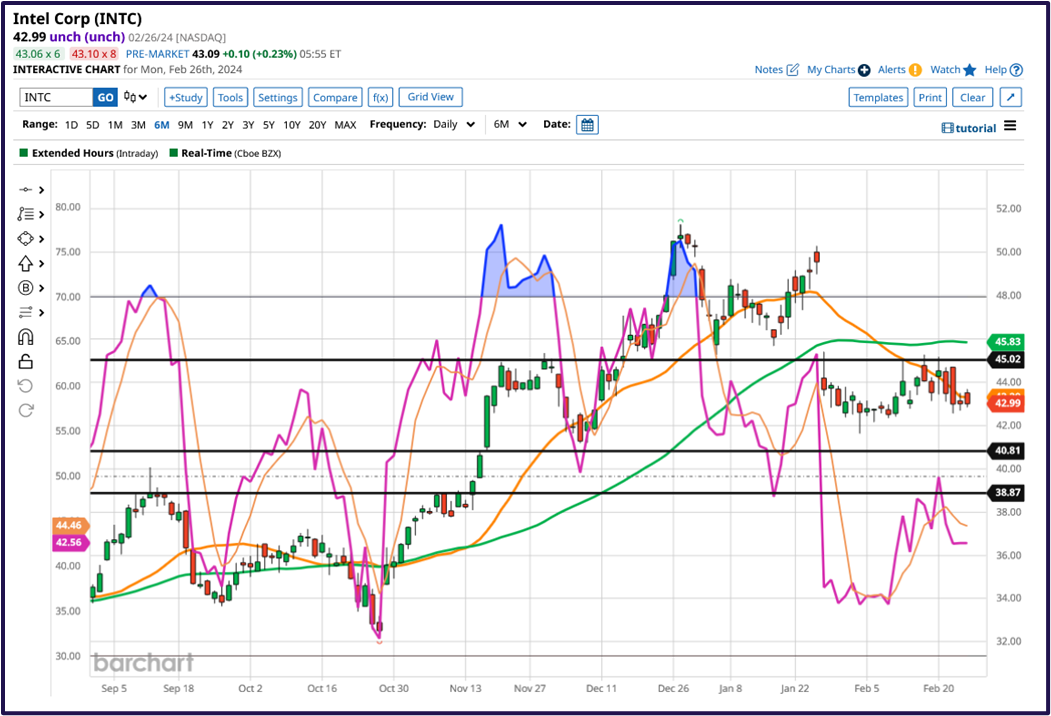The width and height of the screenshot is (1051, 716).
Task: Open the line drawing tool
Action: 26,189
